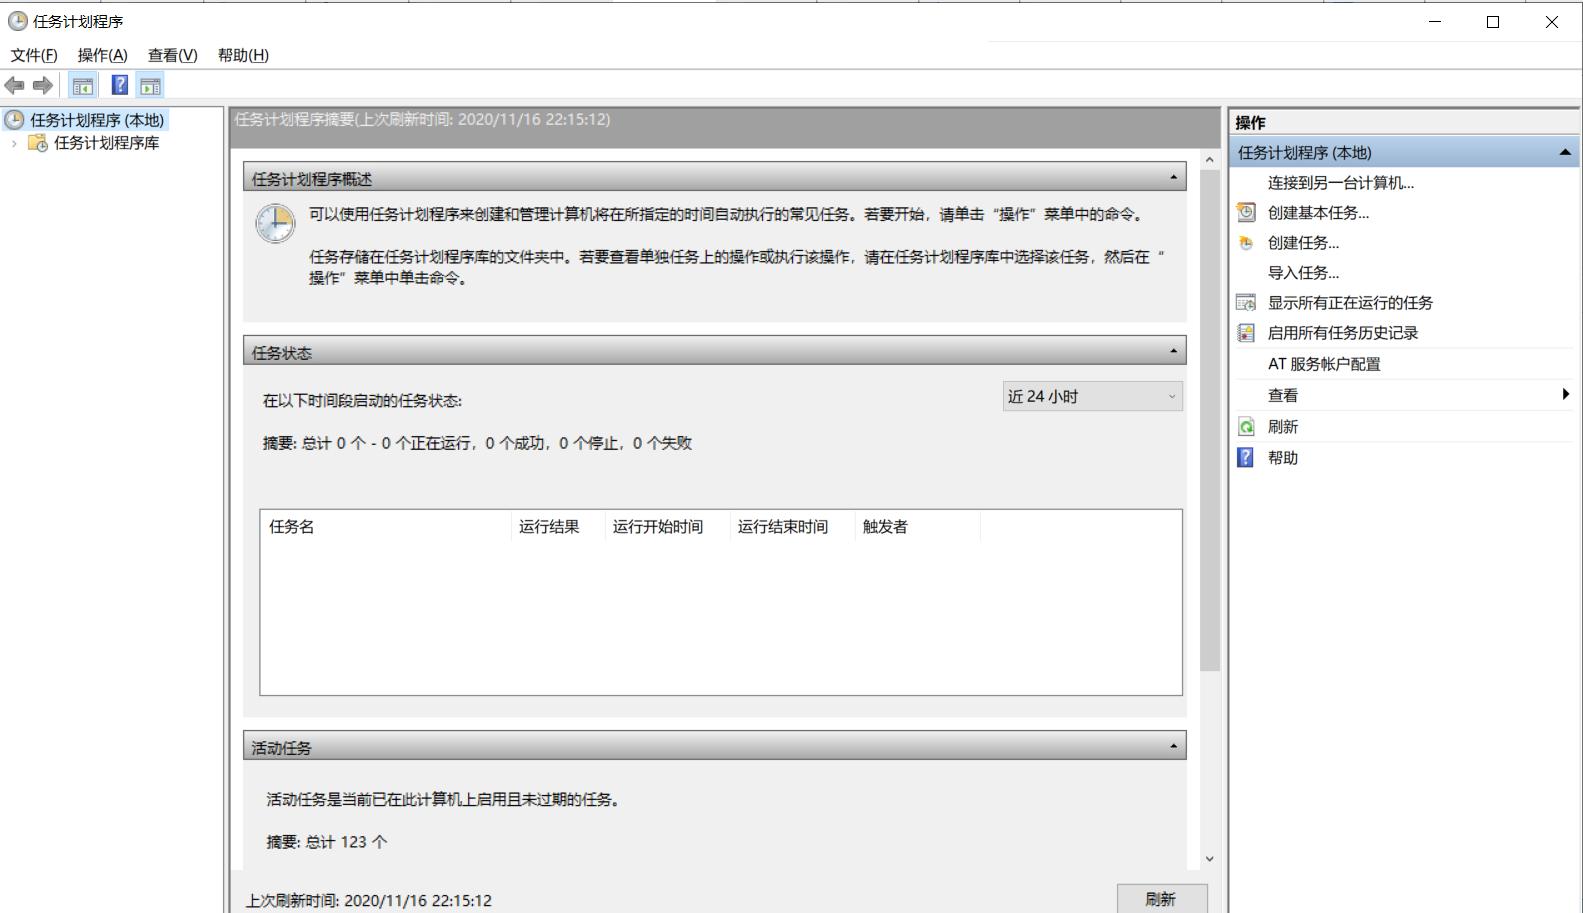Minimize the Task Scheduler window
This screenshot has width=1583, height=913.
[1435, 21]
